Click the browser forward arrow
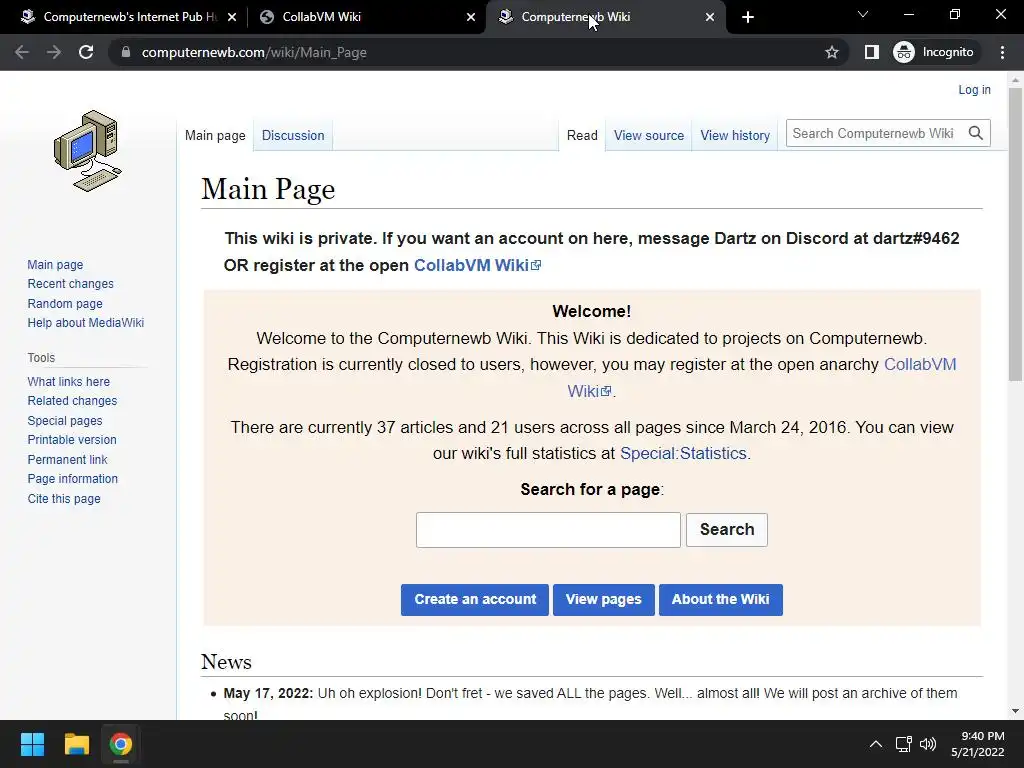This screenshot has width=1024, height=768. coord(54,52)
